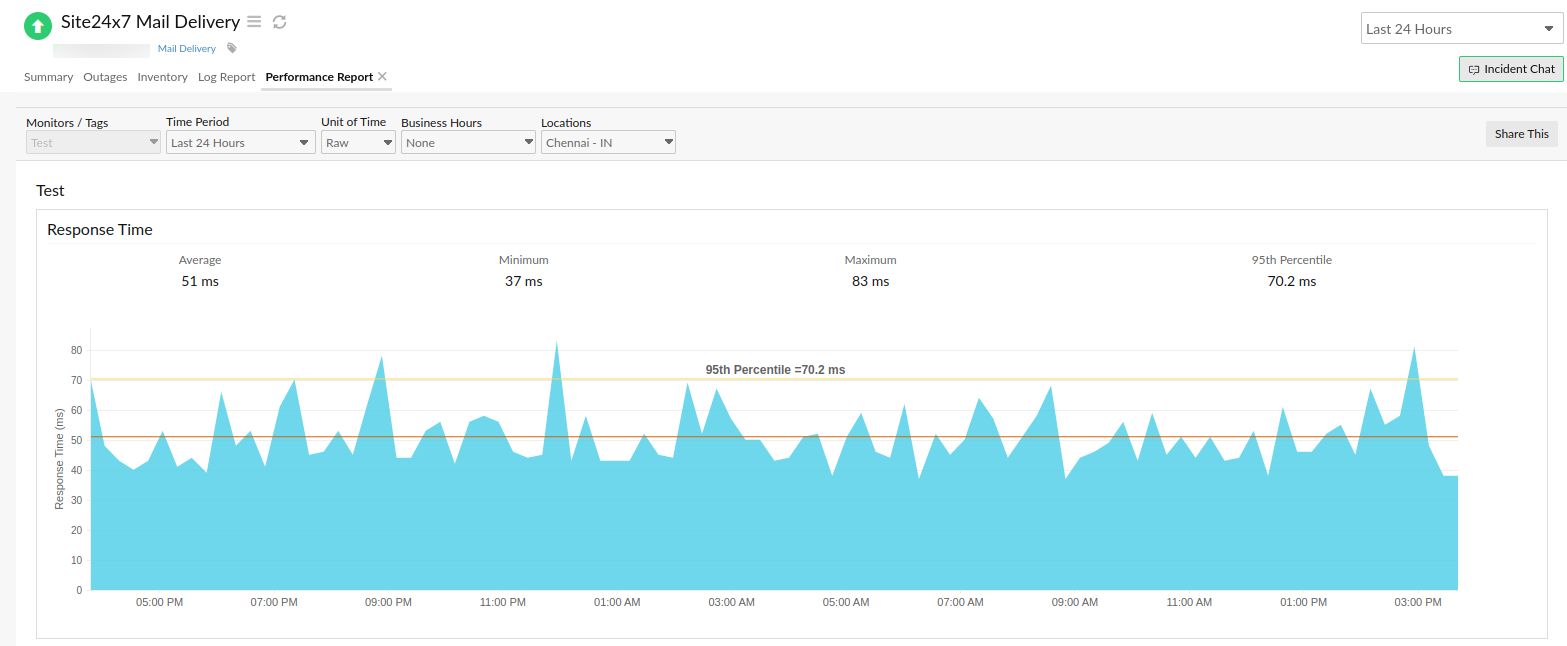Open the hamburger menu beside monitor title

coord(254,21)
